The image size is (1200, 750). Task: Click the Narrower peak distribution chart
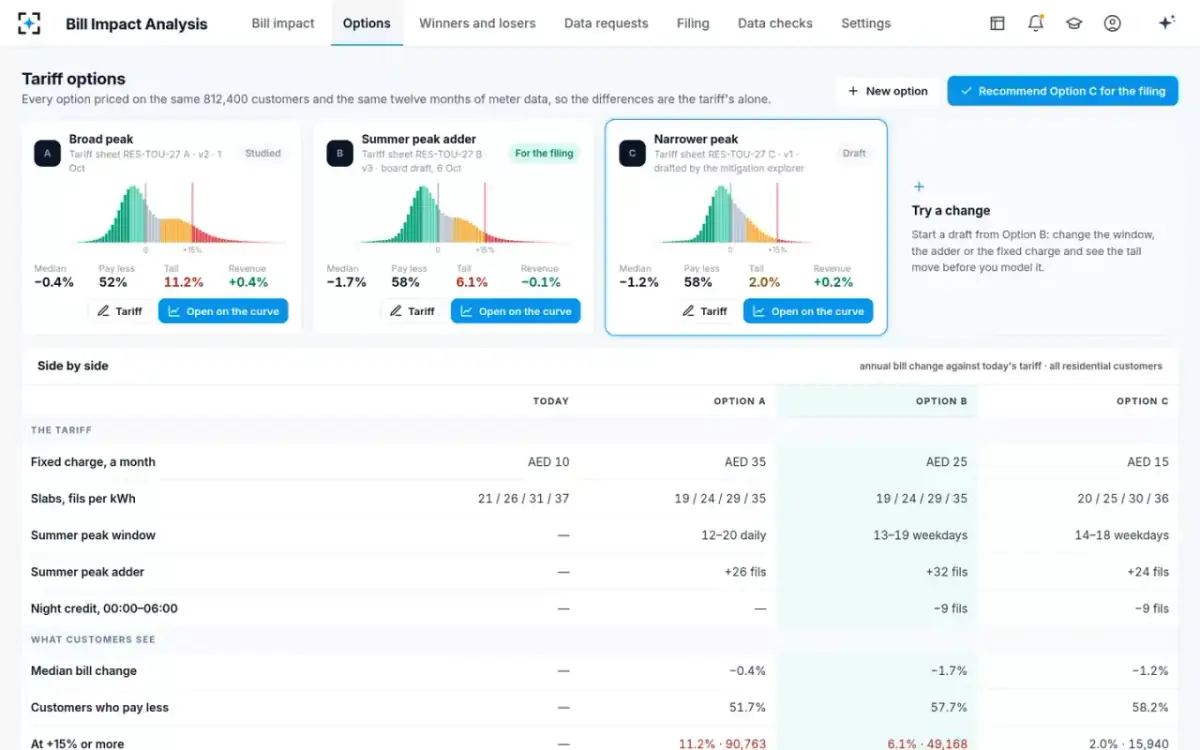click(745, 215)
